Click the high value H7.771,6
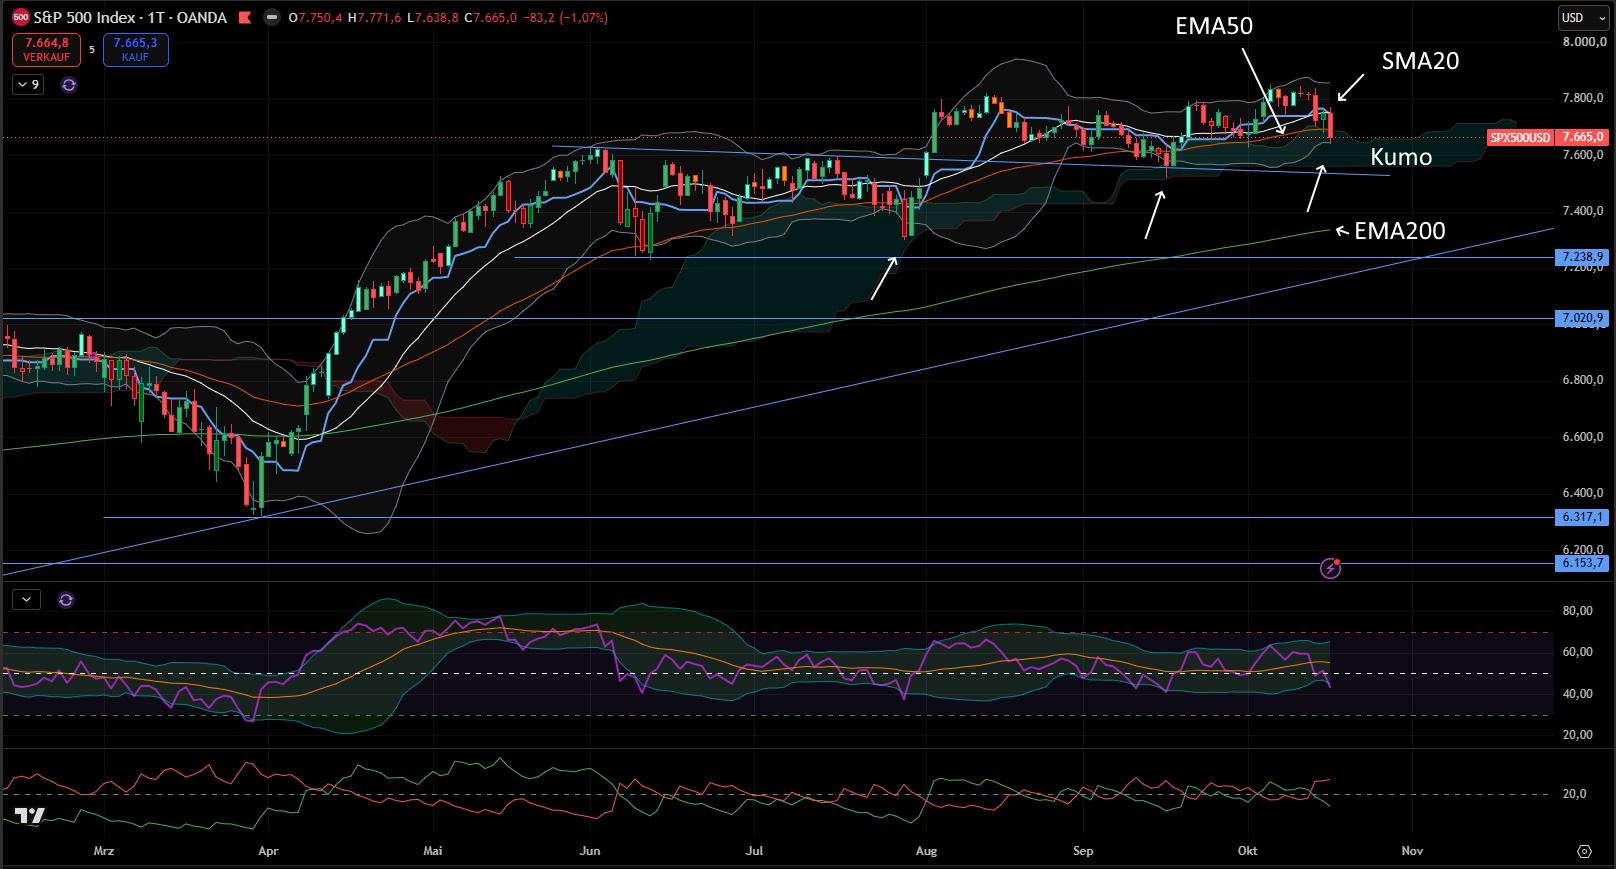 pos(374,17)
